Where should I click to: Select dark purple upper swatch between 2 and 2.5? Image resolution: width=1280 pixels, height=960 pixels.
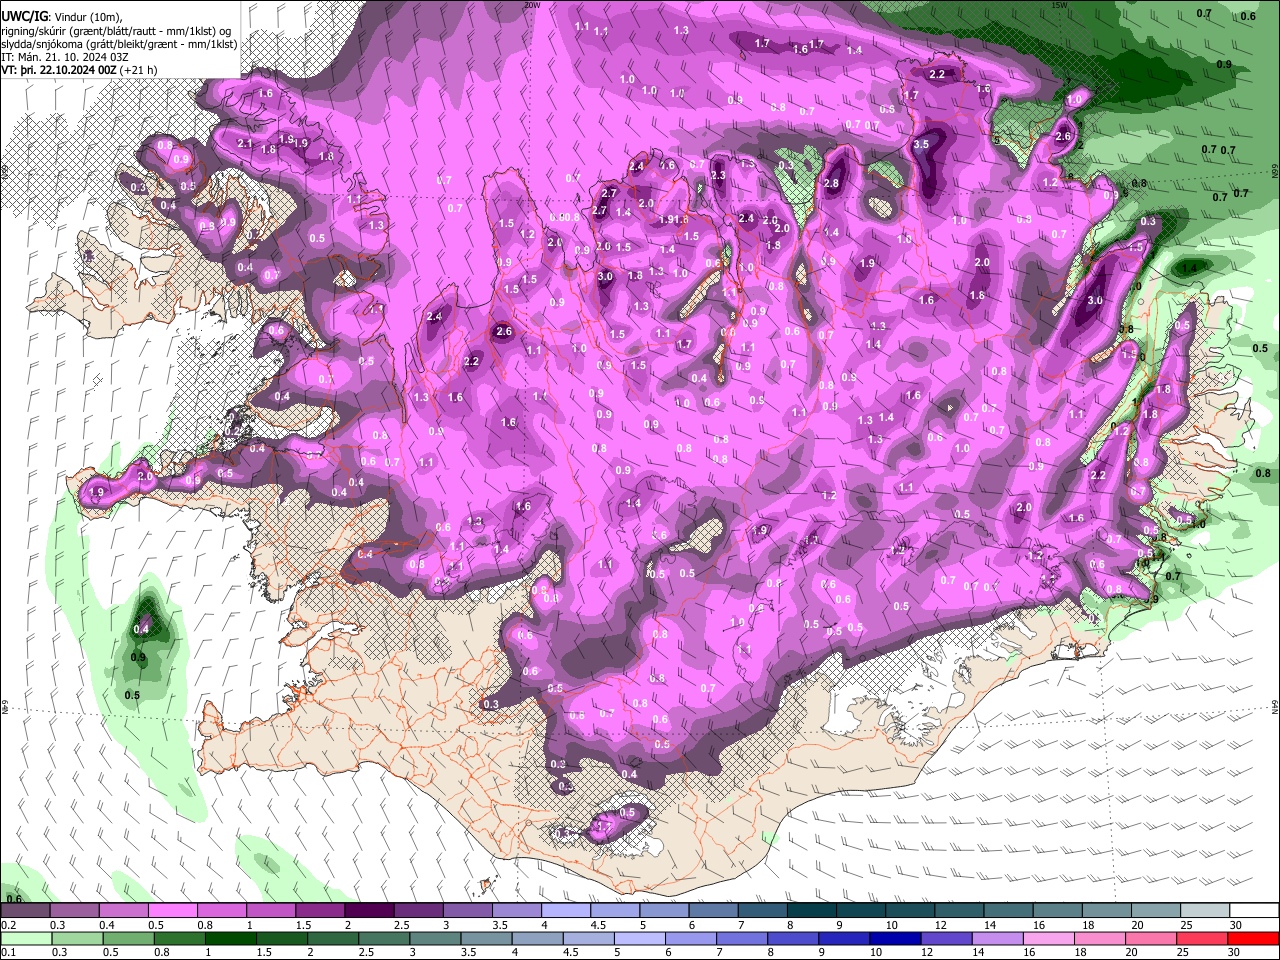368,911
